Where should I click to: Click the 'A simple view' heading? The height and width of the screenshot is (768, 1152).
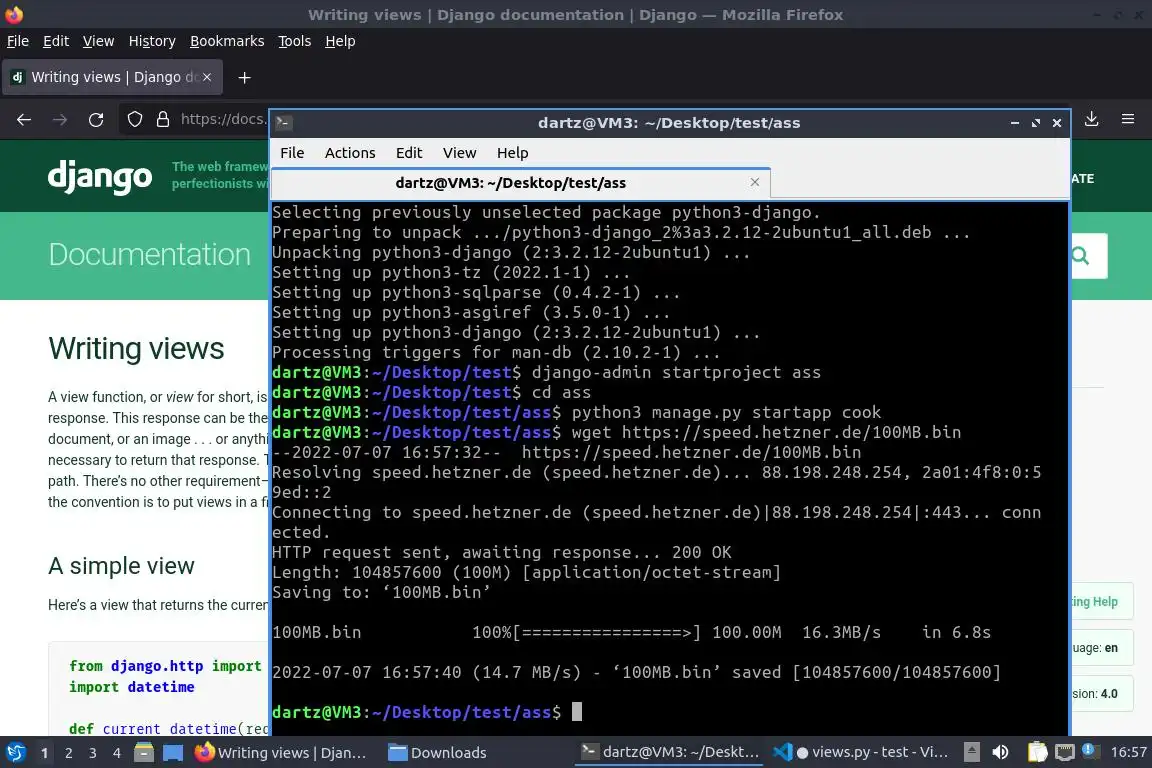(121, 566)
